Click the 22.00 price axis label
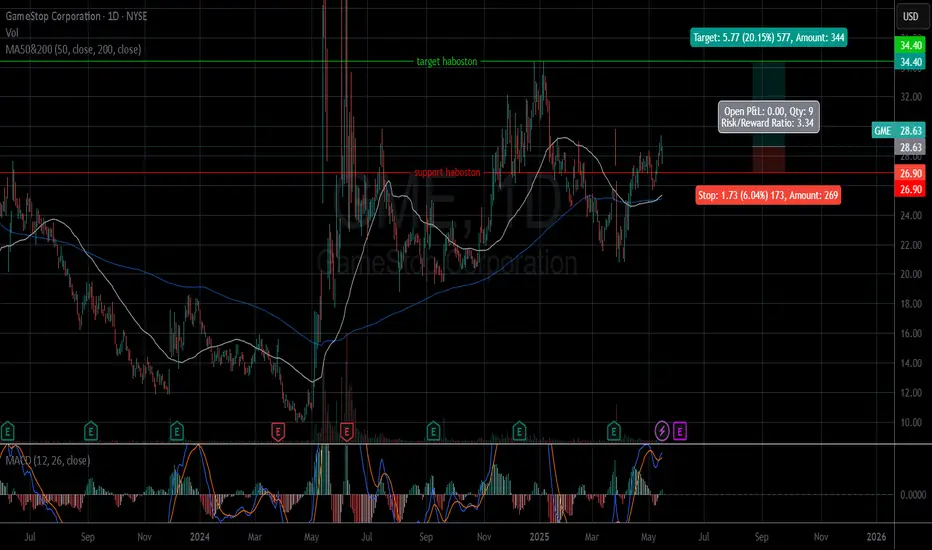932x550 pixels. pos(911,245)
